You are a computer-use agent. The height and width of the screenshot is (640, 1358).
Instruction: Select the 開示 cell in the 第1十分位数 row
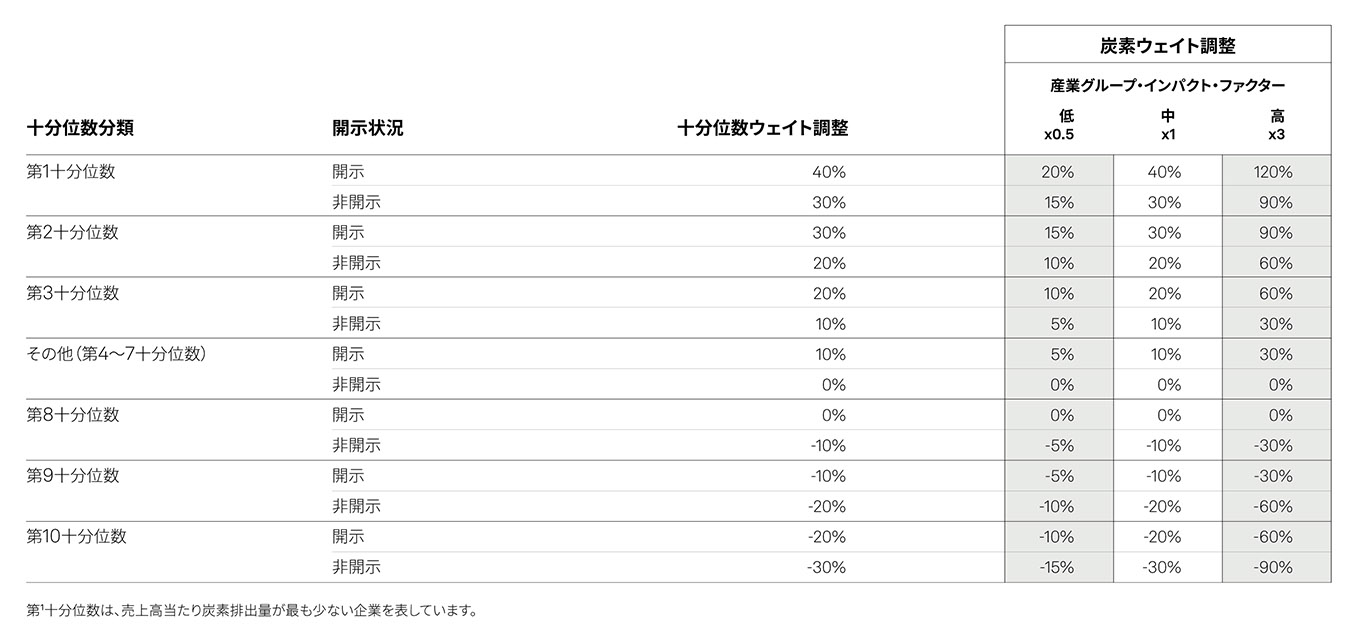coord(349,172)
